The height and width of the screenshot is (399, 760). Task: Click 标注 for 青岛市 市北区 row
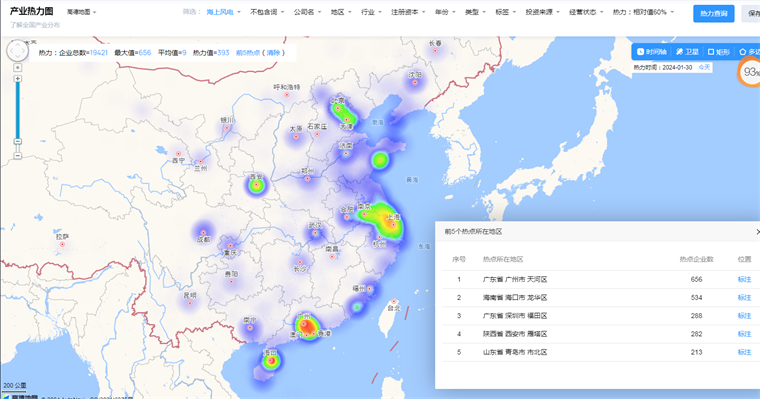pyautogui.click(x=744, y=352)
